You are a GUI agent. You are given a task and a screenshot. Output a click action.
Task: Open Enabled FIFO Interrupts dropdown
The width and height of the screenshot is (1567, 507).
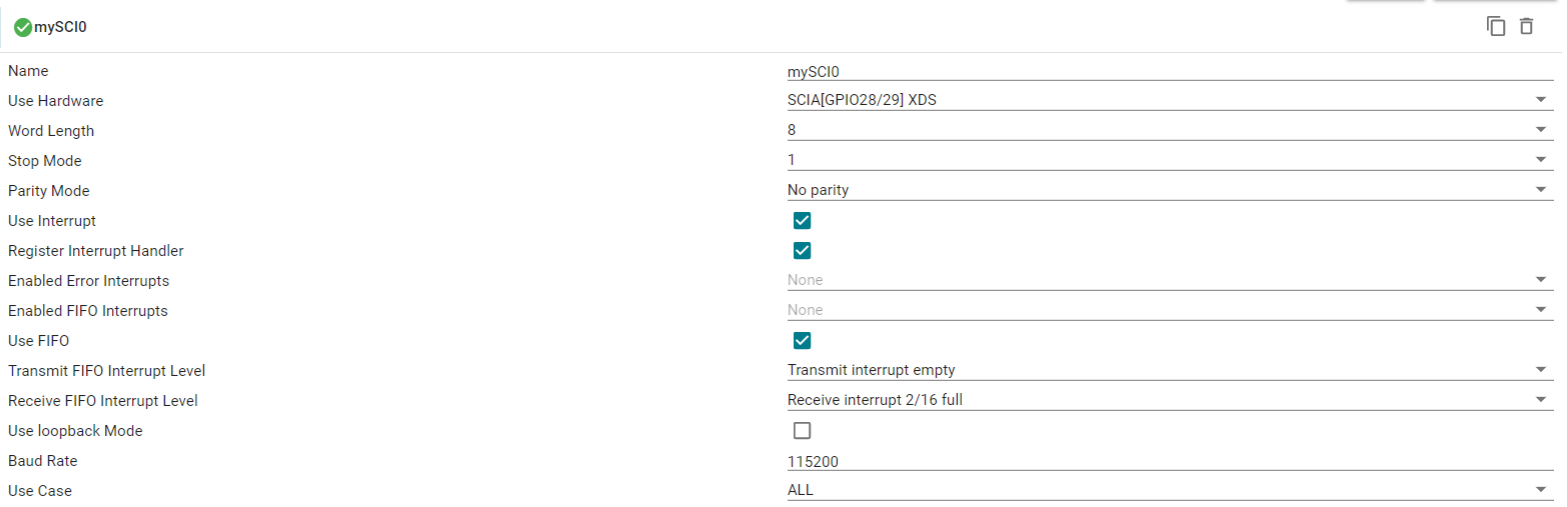click(x=1170, y=311)
